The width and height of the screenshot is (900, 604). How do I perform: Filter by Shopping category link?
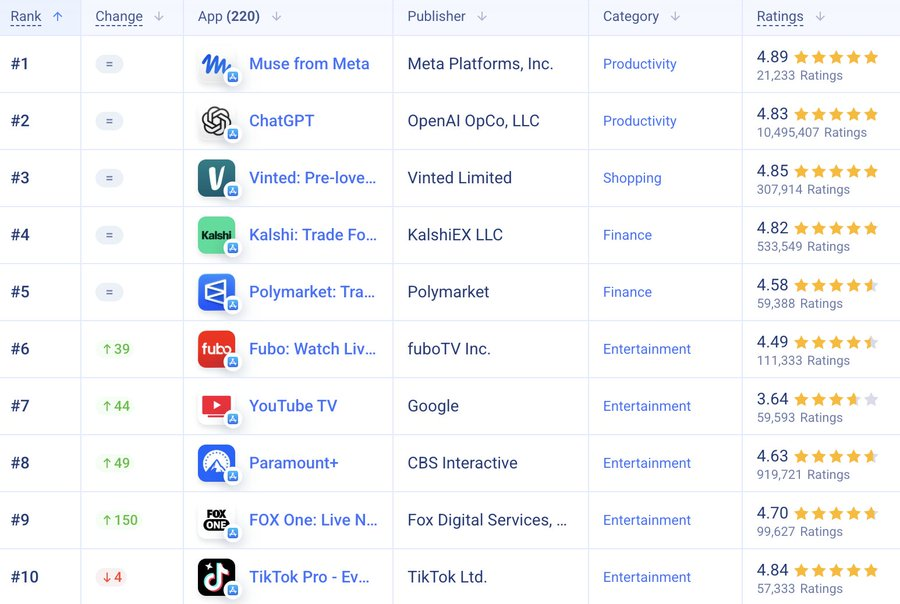coord(632,178)
